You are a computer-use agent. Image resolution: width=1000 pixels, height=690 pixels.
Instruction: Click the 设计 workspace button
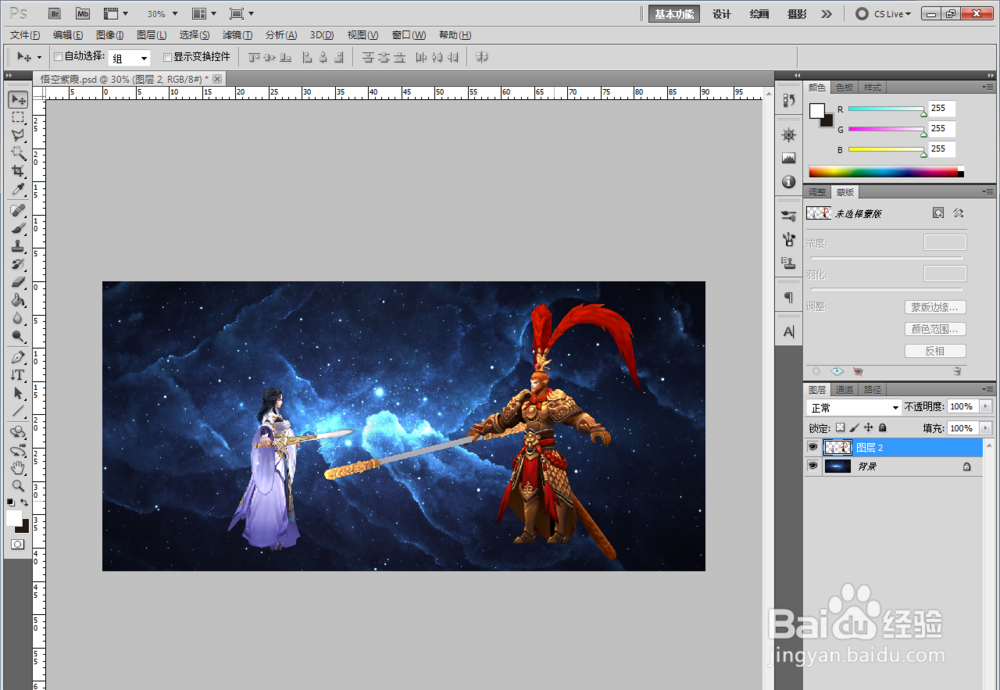(x=722, y=14)
